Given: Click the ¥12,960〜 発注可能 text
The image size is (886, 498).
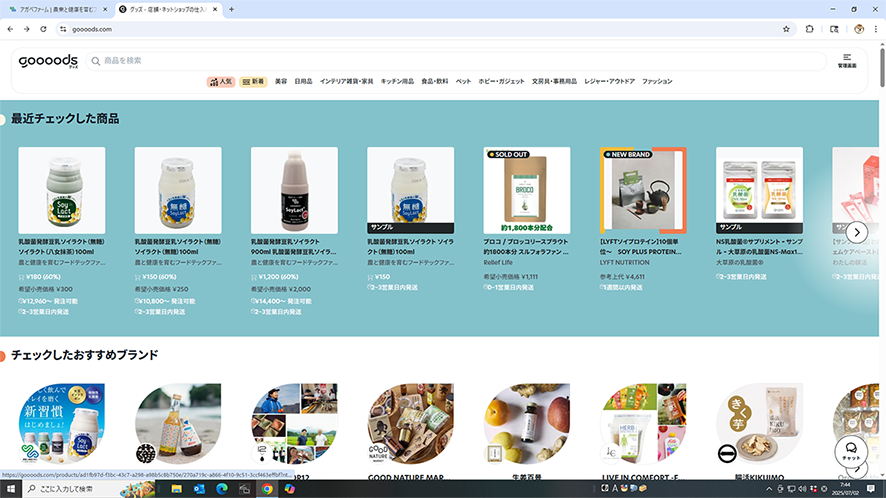Looking at the screenshot, I should (x=49, y=301).
